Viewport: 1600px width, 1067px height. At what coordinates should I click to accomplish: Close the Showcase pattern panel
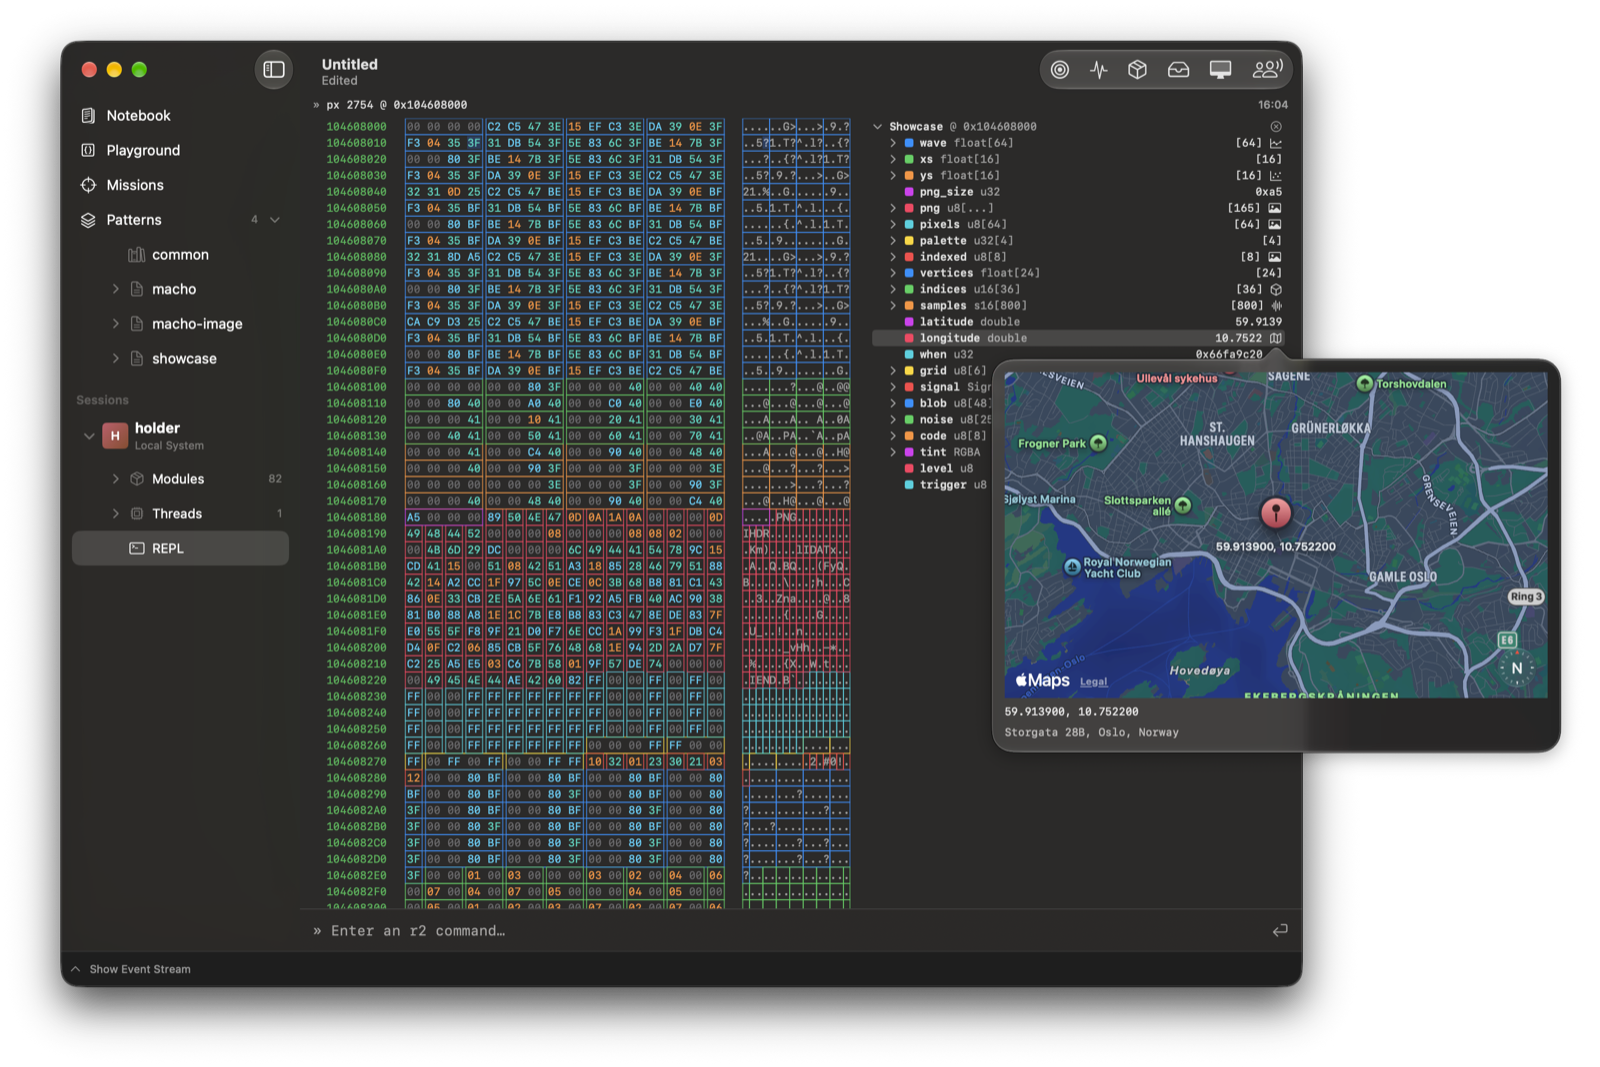pos(1276,127)
